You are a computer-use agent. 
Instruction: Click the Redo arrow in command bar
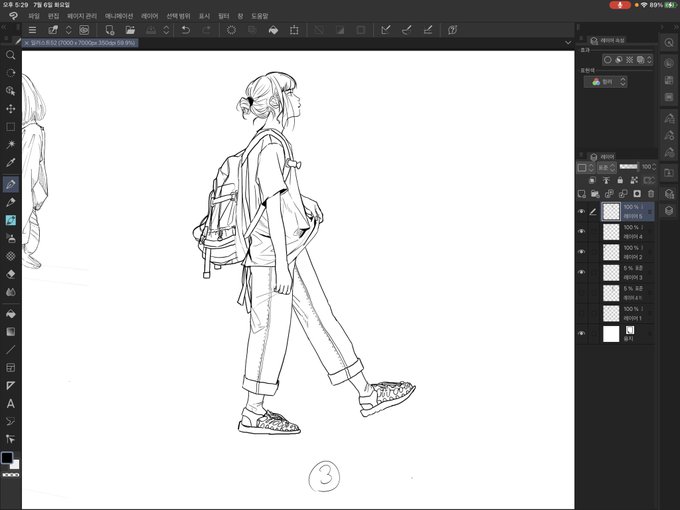click(x=206, y=30)
